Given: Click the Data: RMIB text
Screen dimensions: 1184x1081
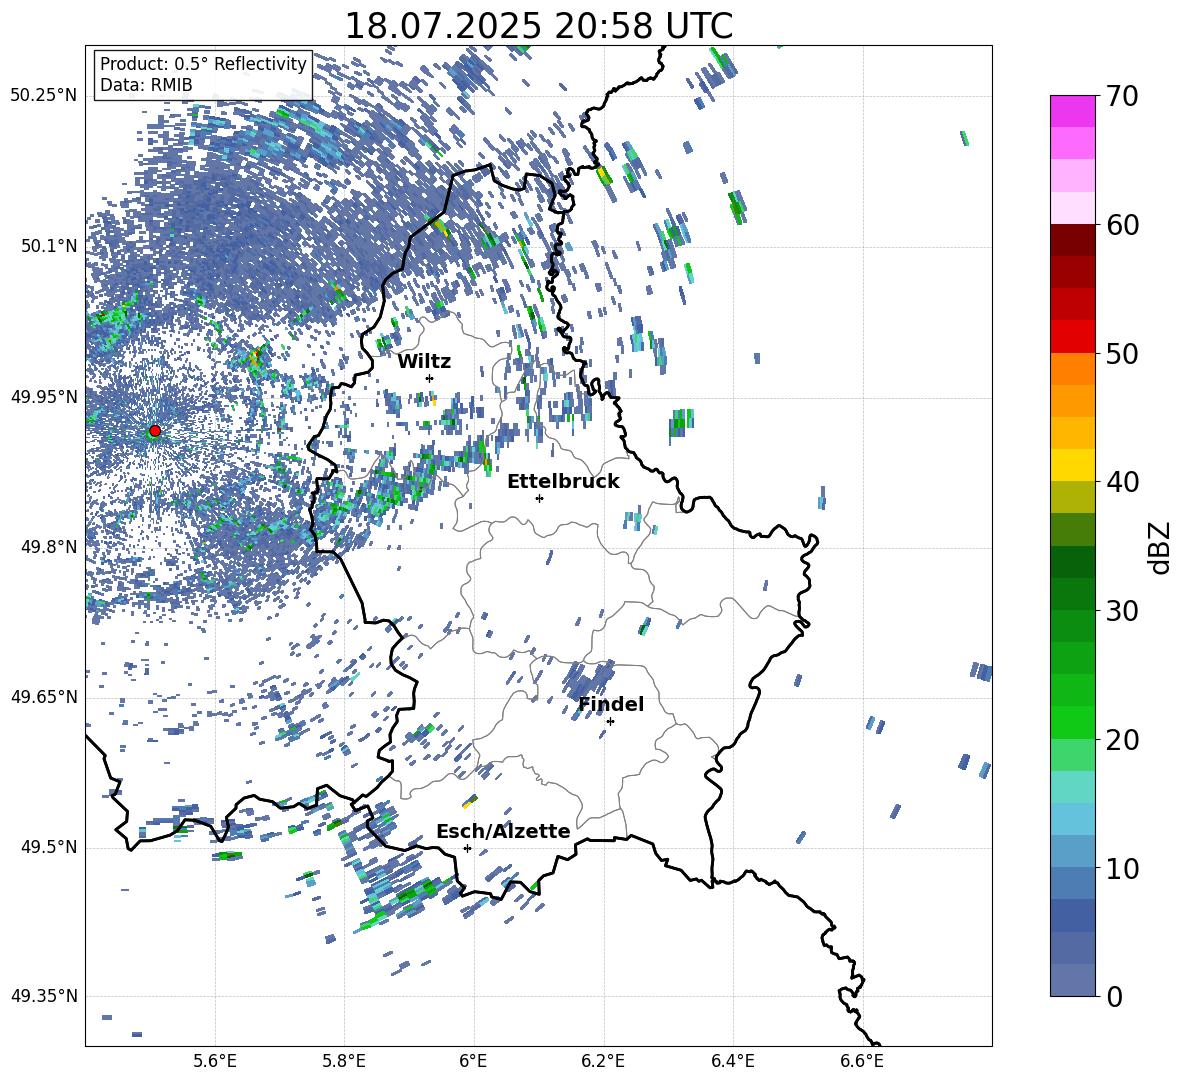Looking at the screenshot, I should pos(146,85).
